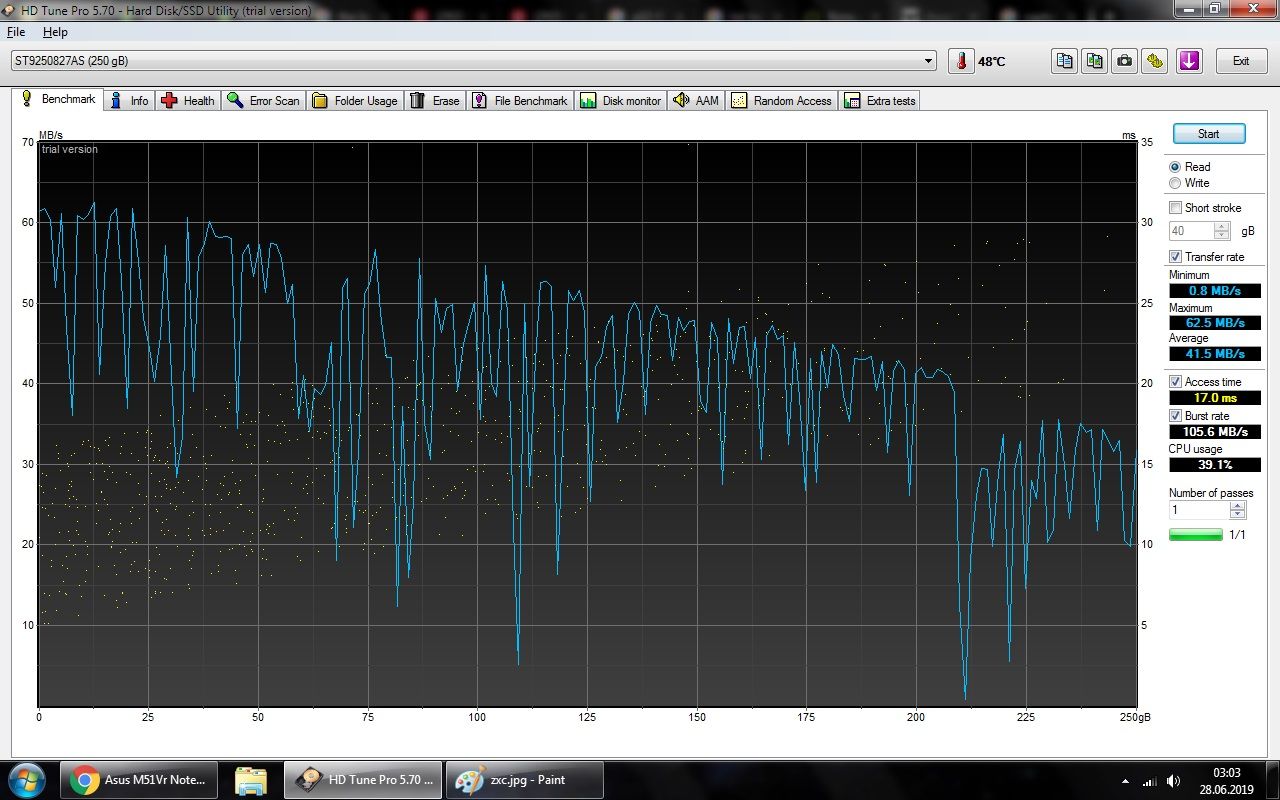1280x800 pixels.
Task: Click the volume speaker tray icon
Action: (1174, 781)
